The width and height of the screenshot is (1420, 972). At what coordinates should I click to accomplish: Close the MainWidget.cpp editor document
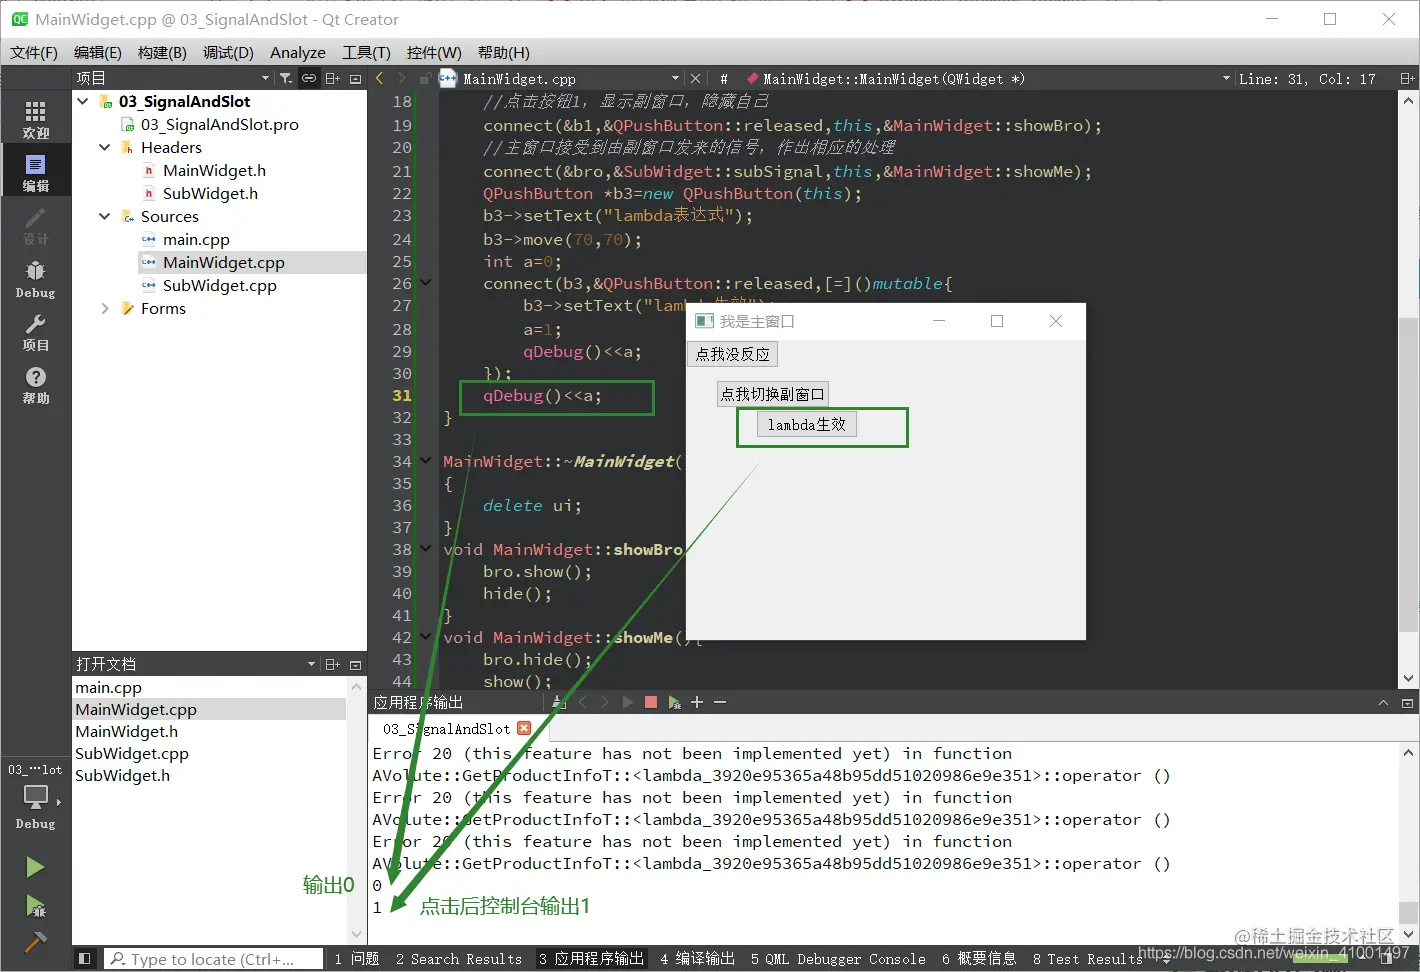coord(695,78)
